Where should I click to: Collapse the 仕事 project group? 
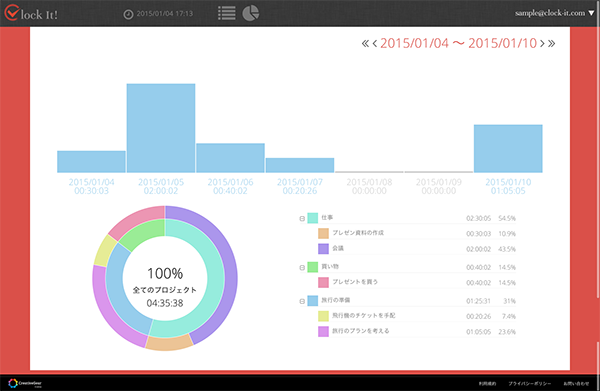pyautogui.click(x=302, y=218)
